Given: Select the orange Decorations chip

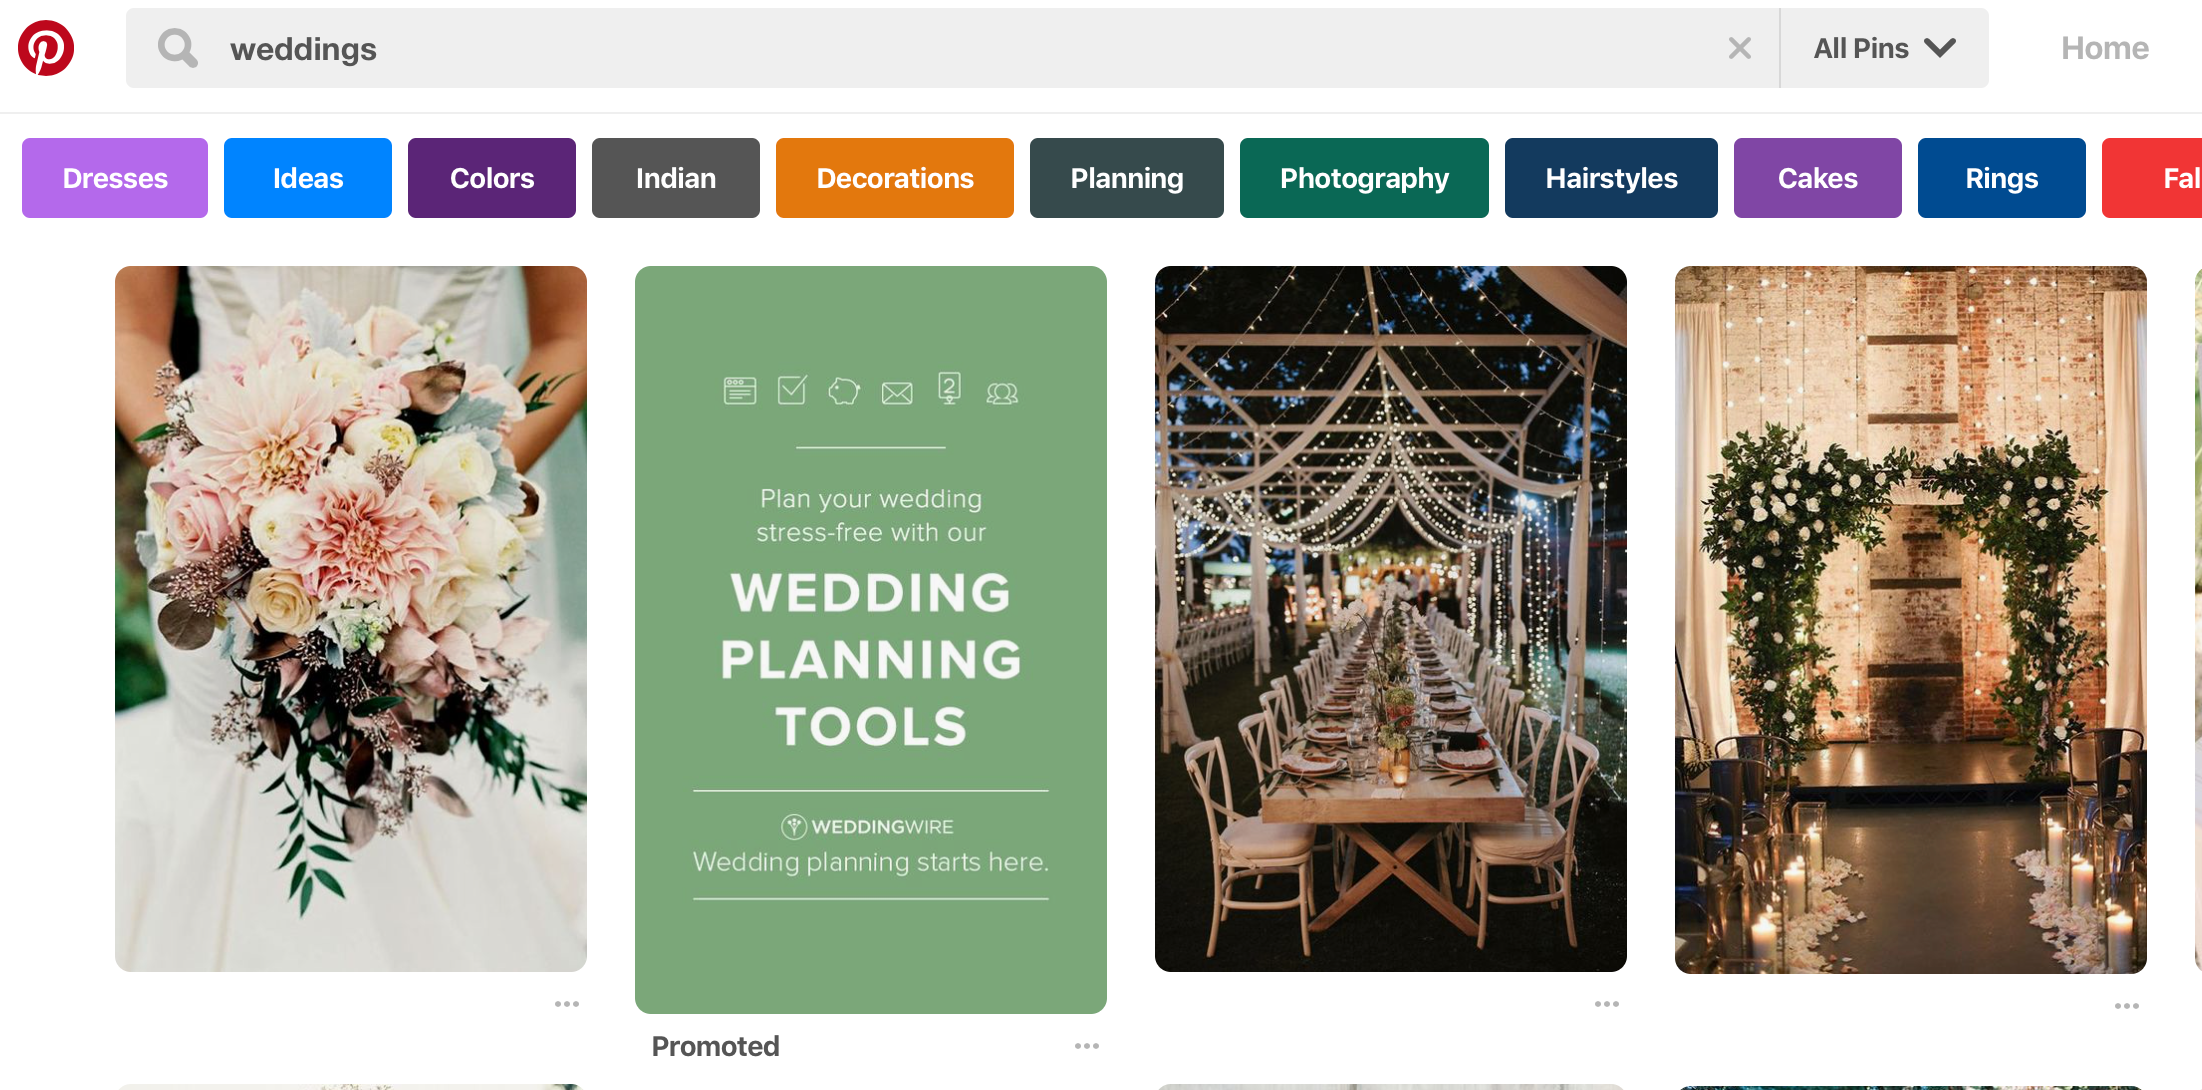Looking at the screenshot, I should [x=895, y=178].
